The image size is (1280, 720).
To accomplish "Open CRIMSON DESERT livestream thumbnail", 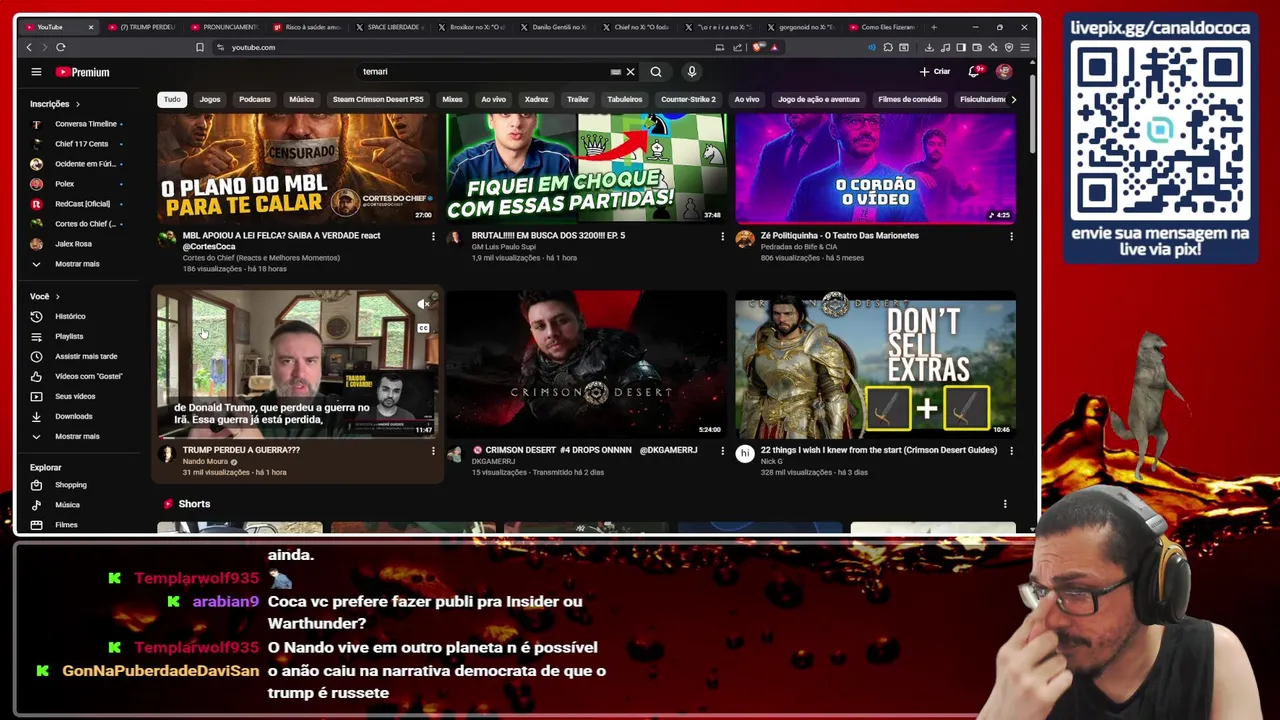I will 586,365.
